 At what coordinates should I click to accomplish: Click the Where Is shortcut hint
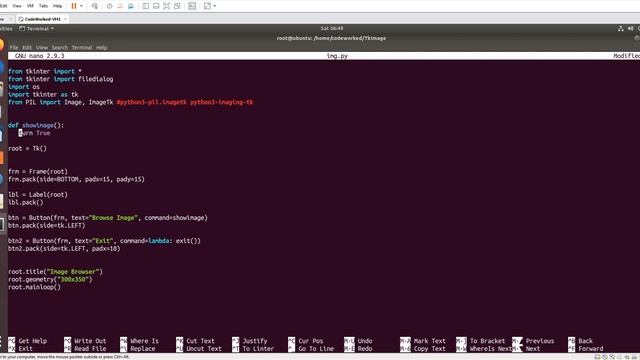140,341
